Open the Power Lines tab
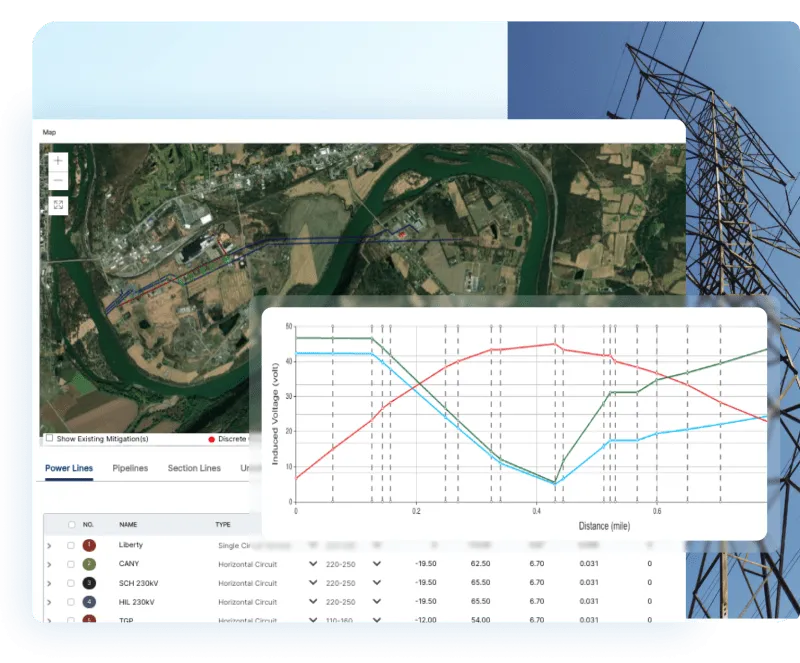800x663 pixels. pos(68,468)
